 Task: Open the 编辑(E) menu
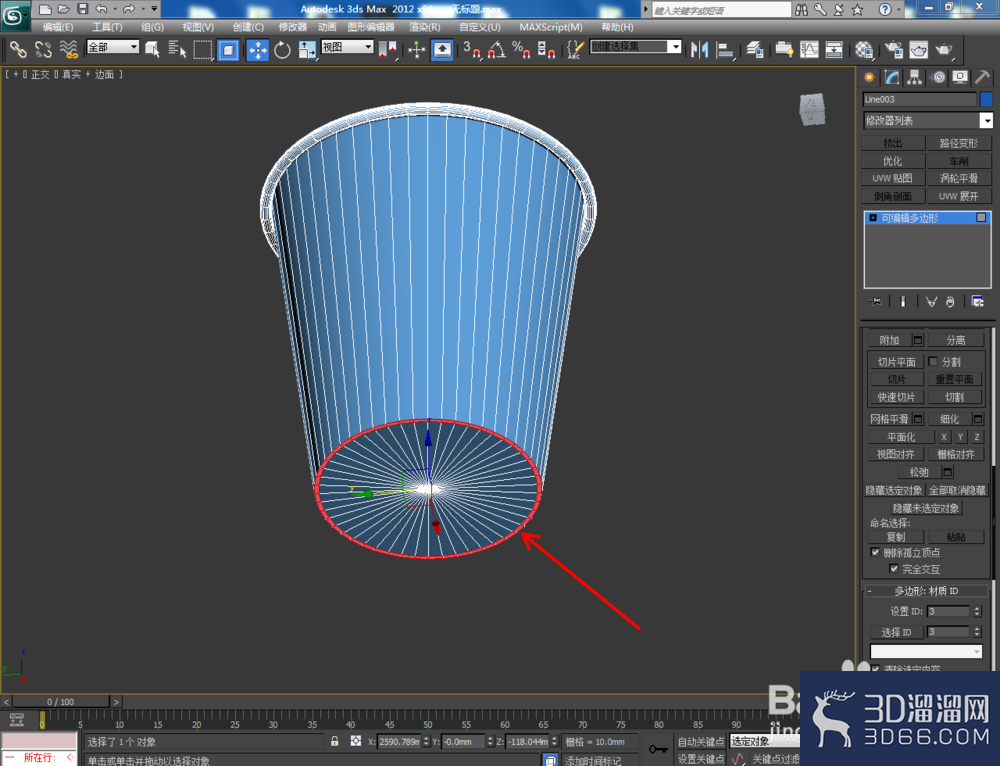57,27
